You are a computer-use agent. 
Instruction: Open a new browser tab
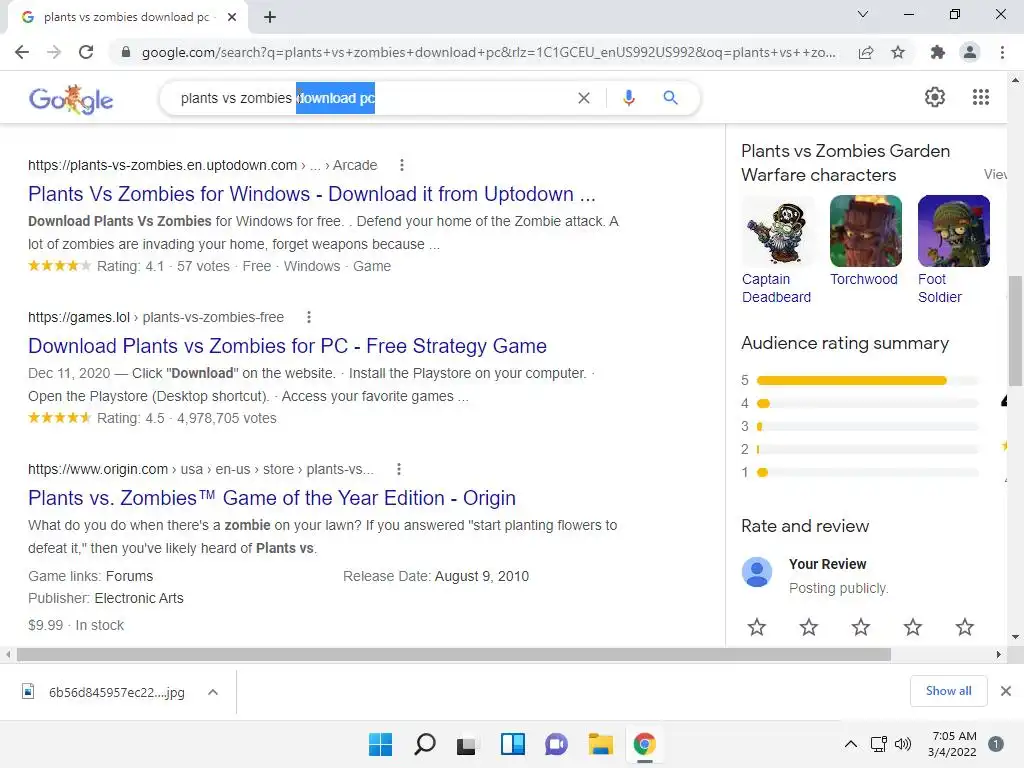point(270,17)
